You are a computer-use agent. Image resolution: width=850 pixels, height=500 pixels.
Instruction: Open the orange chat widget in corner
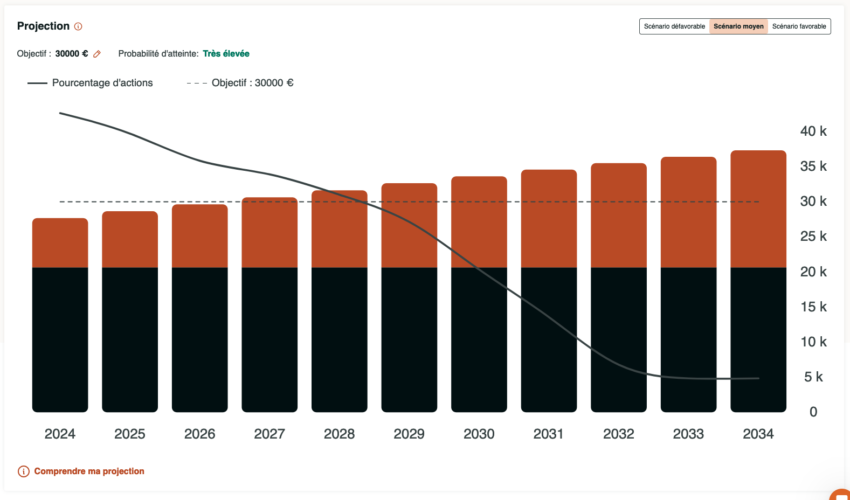coord(839,493)
